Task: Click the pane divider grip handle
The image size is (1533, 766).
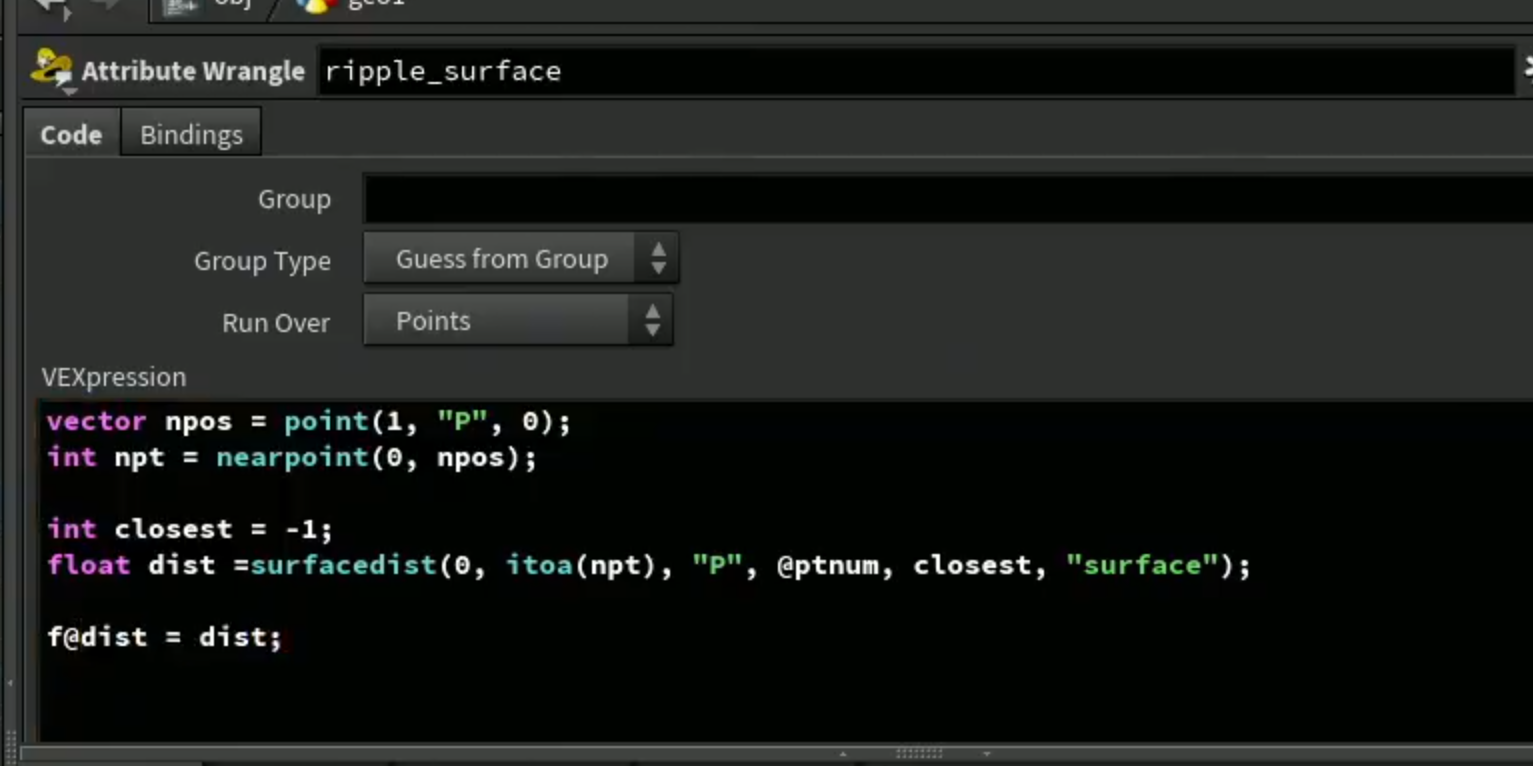Action: pos(918,753)
